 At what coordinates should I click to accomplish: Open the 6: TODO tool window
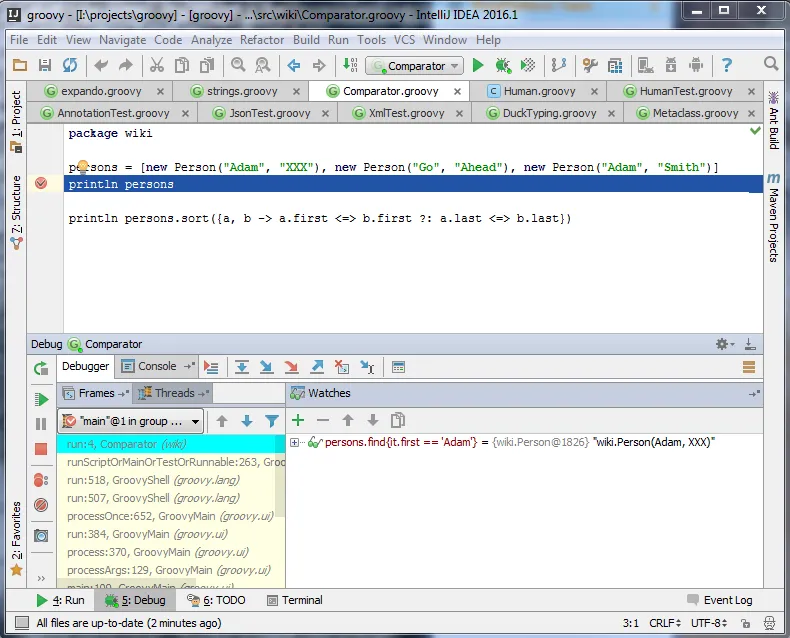[x=216, y=600]
